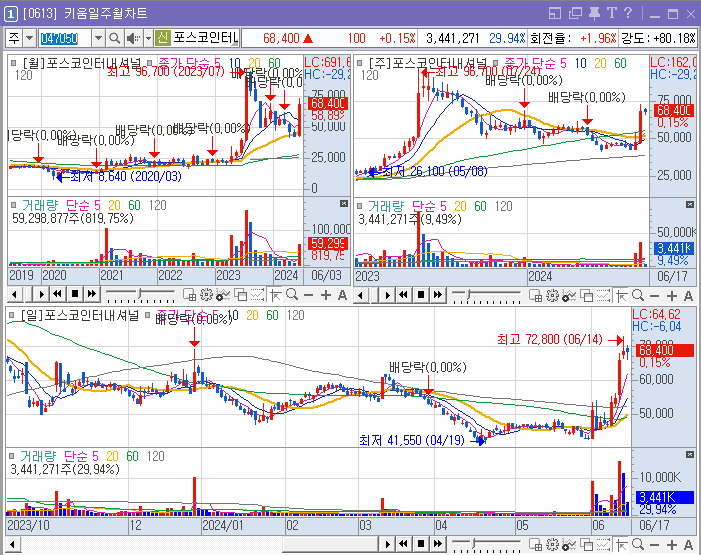Expand the stock code history dropdown
This screenshot has height=555, width=701.
coord(98,38)
